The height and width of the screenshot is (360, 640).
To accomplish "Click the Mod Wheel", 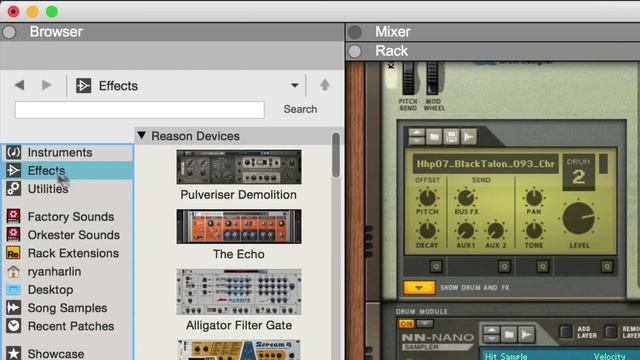I will [432, 79].
